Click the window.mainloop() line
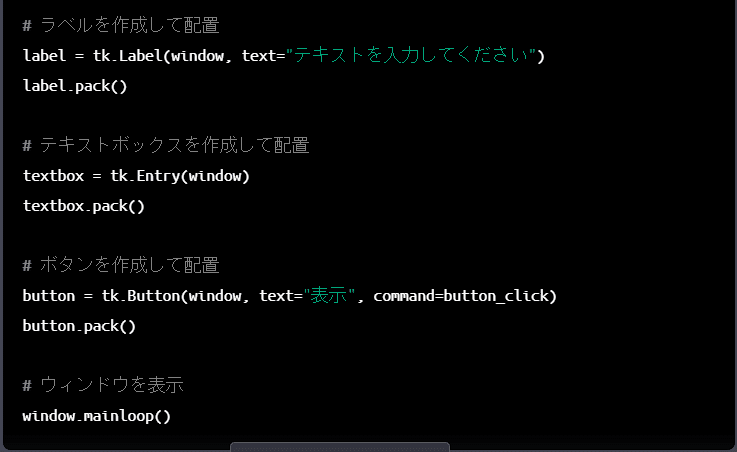The width and height of the screenshot is (737, 452). pos(96,416)
